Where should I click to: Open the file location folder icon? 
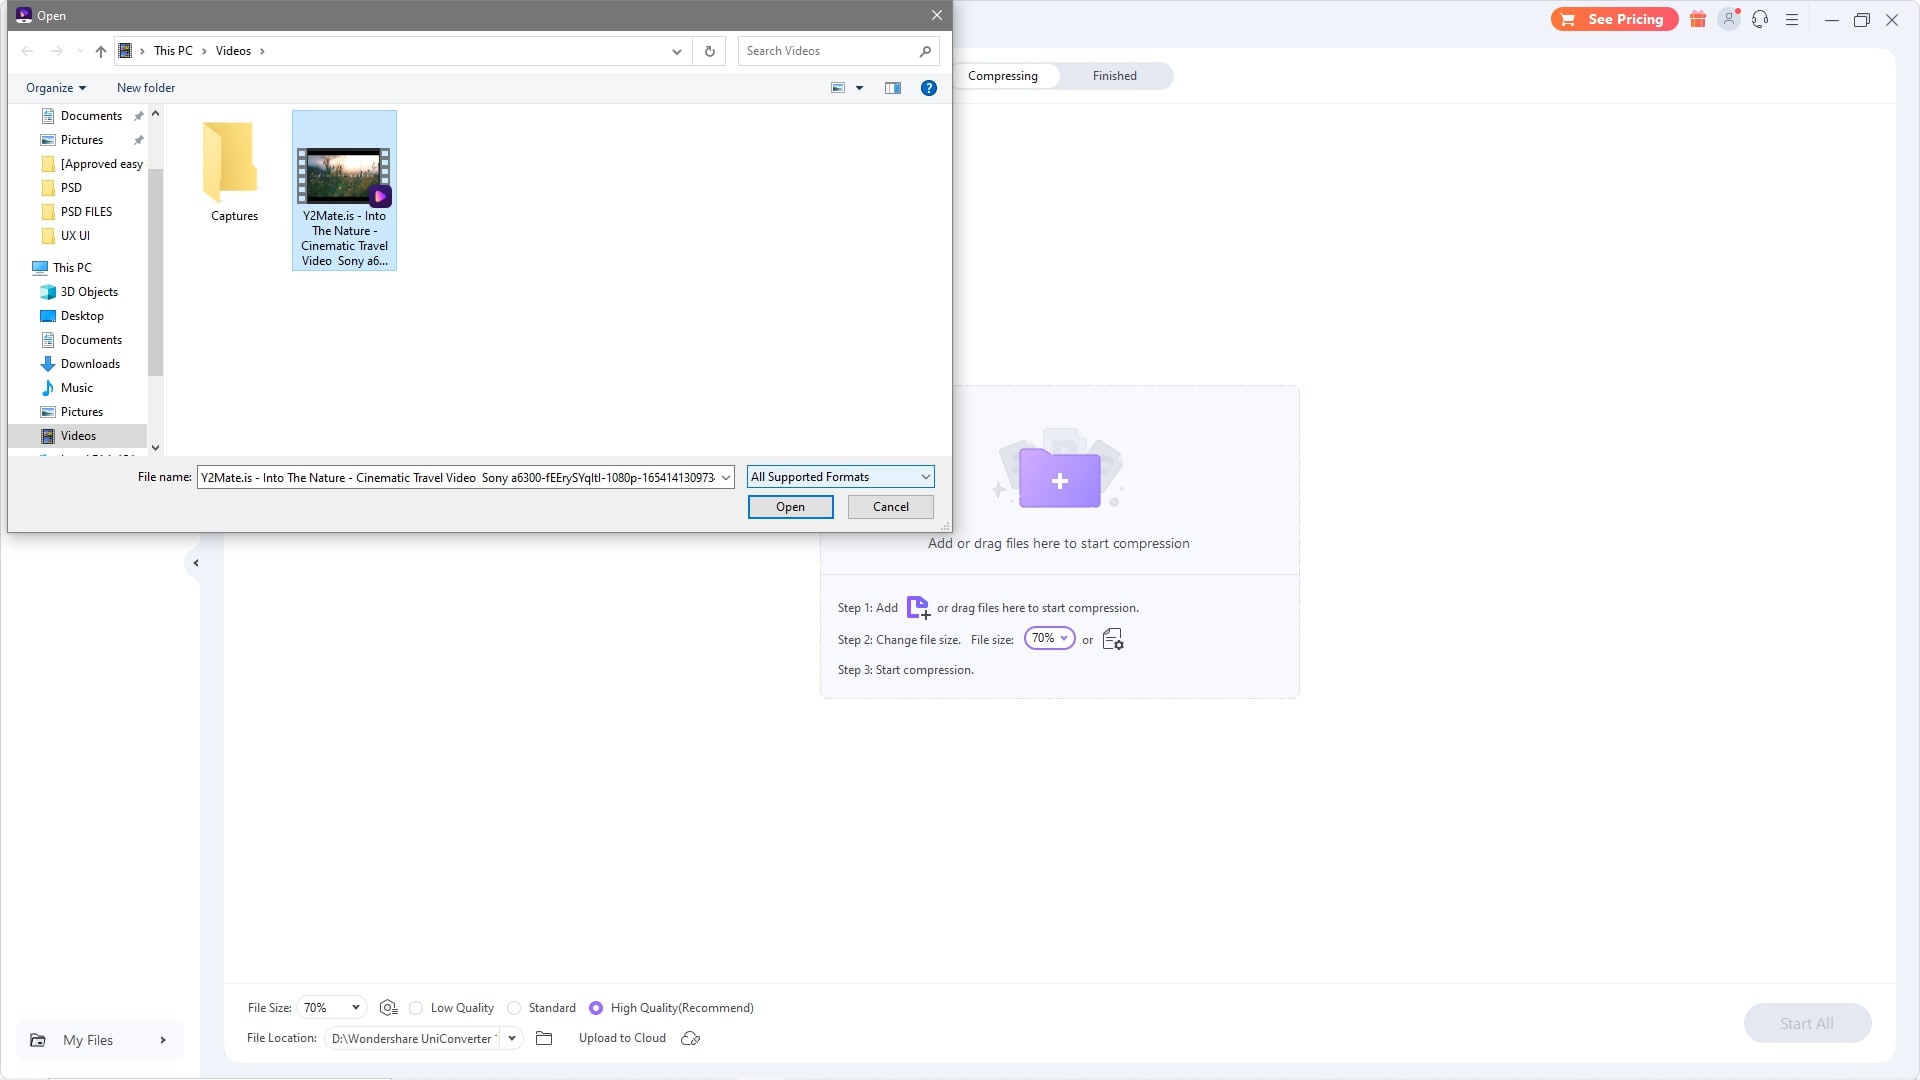click(x=544, y=1038)
